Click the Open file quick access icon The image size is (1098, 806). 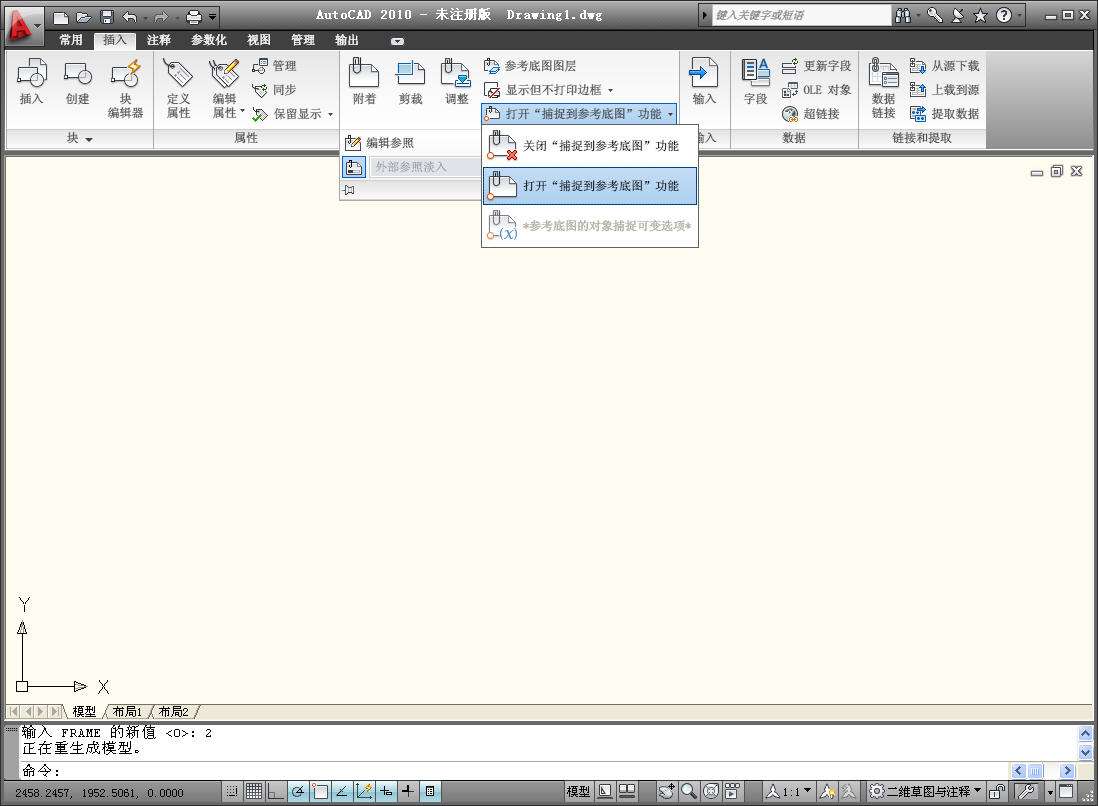[x=84, y=16]
